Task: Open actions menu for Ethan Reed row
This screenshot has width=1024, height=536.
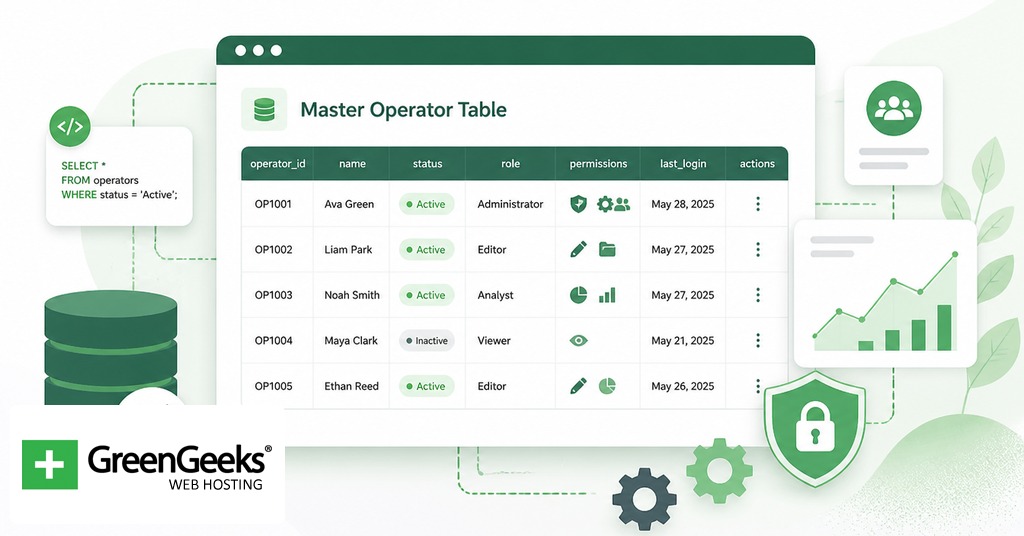Action: pyautogui.click(x=758, y=386)
